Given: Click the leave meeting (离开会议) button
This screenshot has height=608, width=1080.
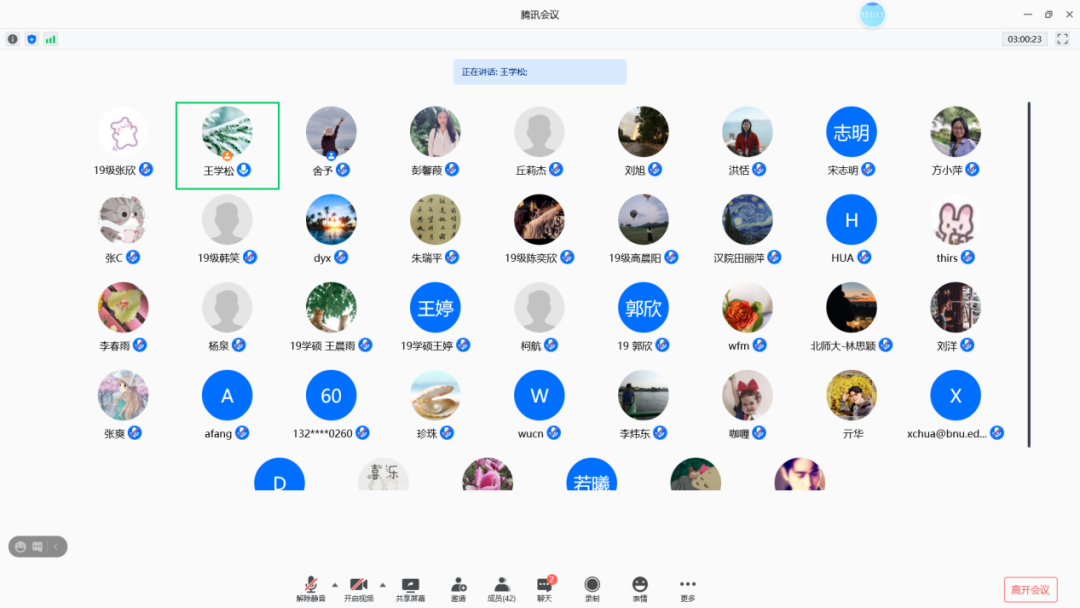Looking at the screenshot, I should 1030,589.
